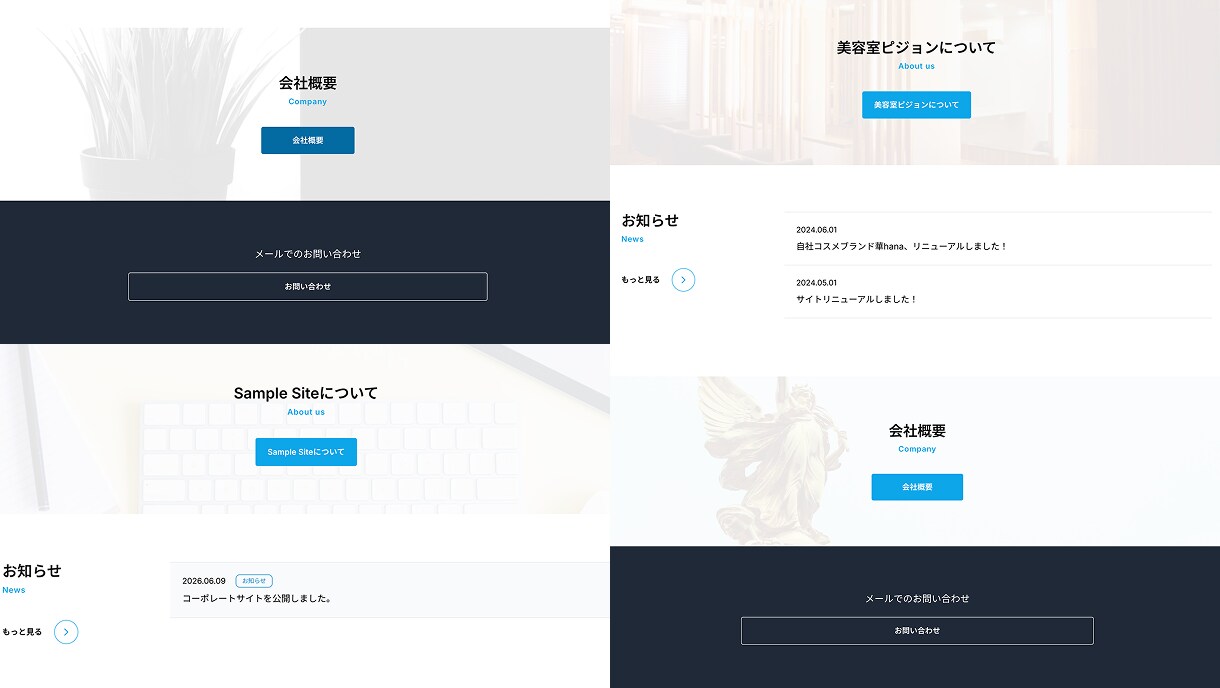Click the 会社概要 heading beside the golden statue
This screenshot has height=688, width=1220.
pyautogui.click(x=917, y=431)
